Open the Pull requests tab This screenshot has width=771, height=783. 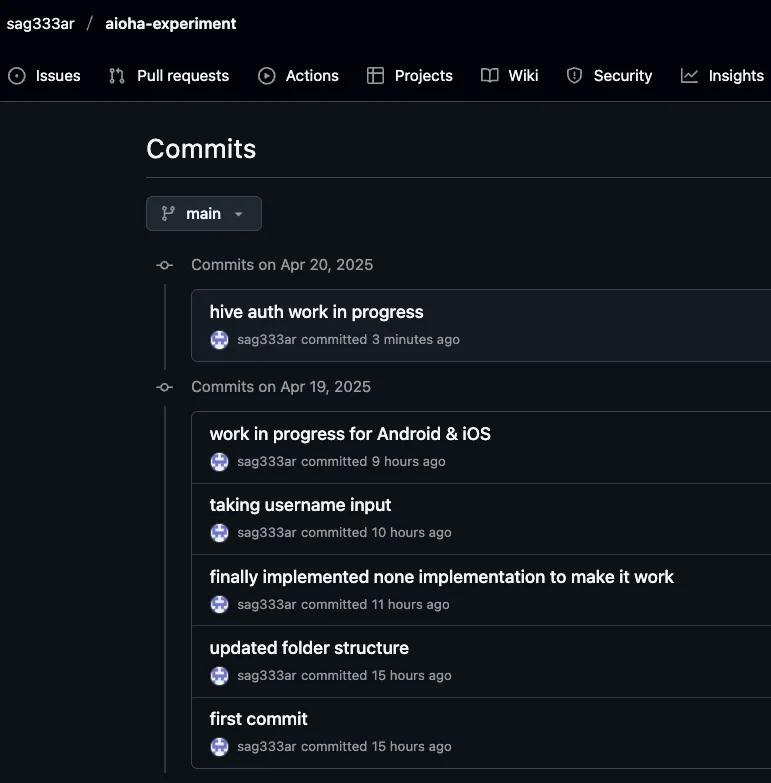(x=169, y=76)
